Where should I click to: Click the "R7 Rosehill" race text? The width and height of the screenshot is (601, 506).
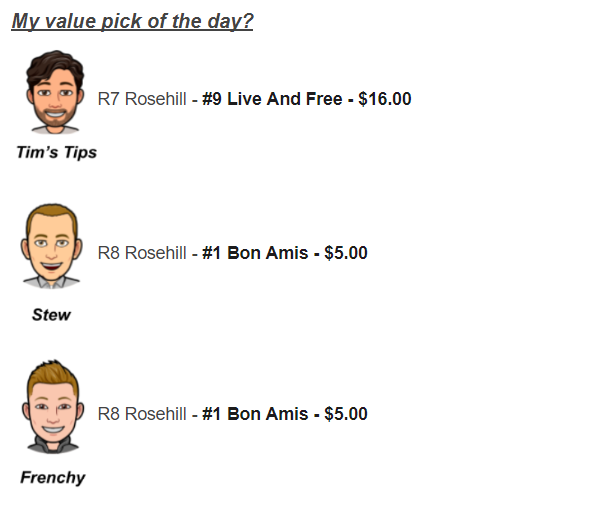pyautogui.click(x=142, y=99)
